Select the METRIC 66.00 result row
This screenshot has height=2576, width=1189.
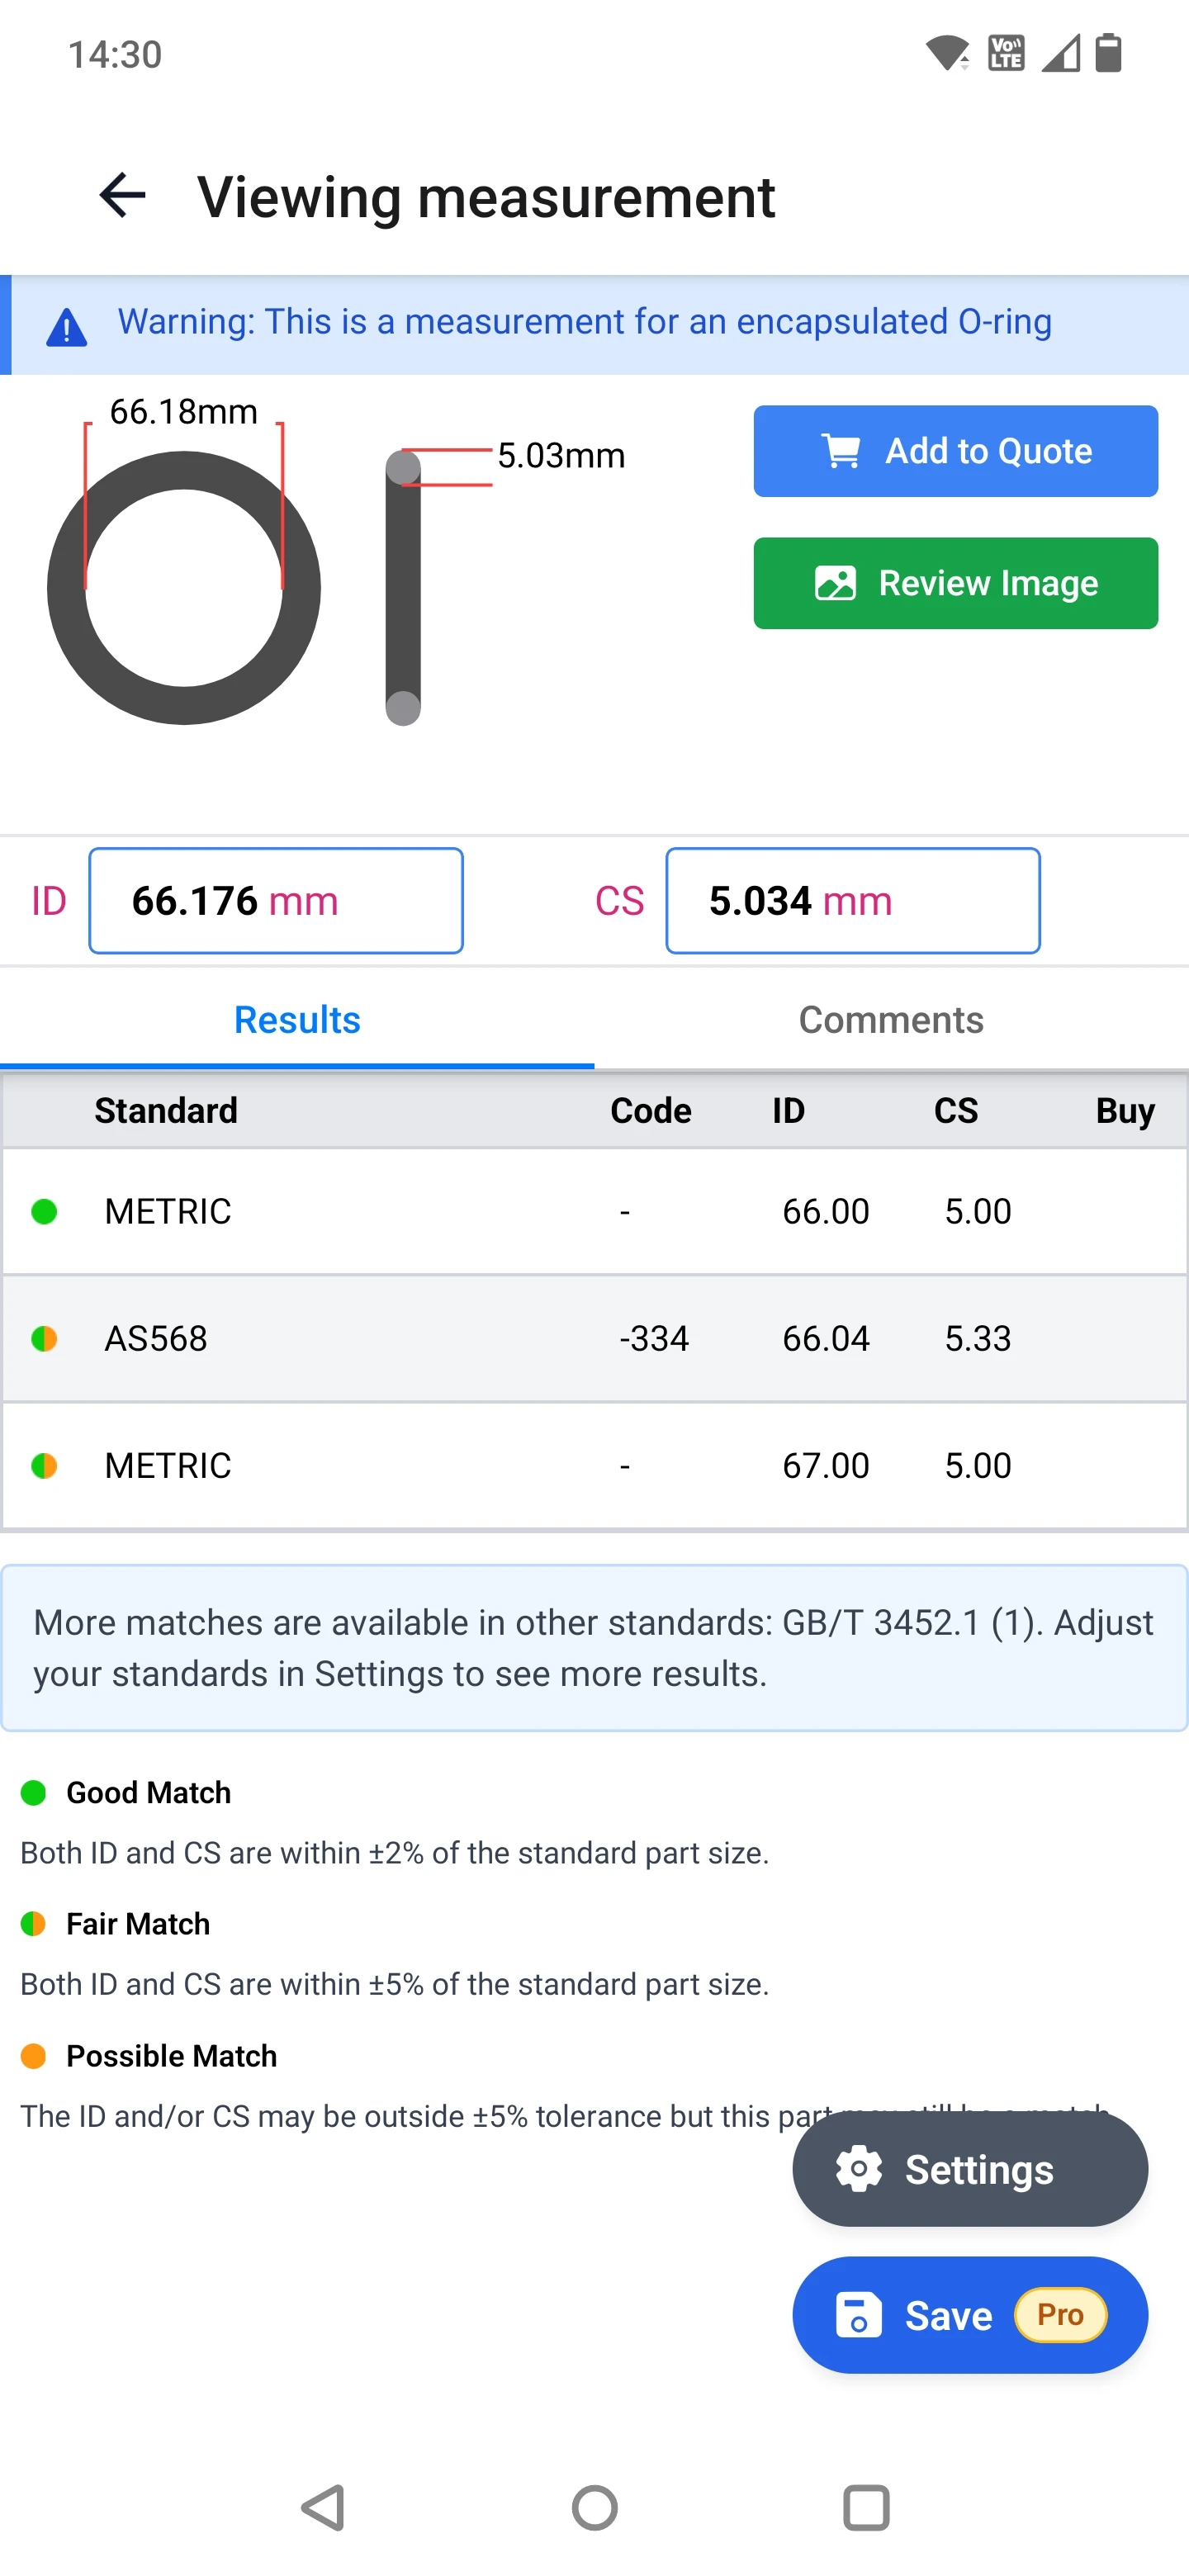click(x=594, y=1211)
